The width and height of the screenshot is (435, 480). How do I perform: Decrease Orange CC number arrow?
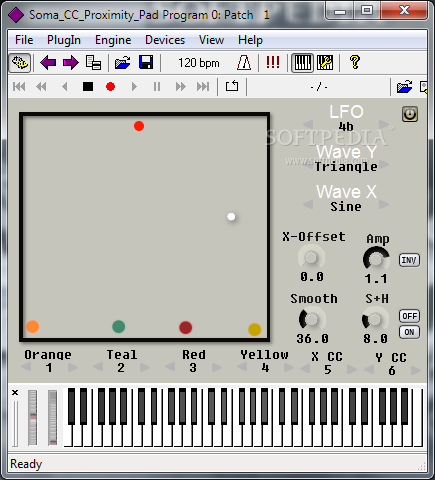pos(26,367)
